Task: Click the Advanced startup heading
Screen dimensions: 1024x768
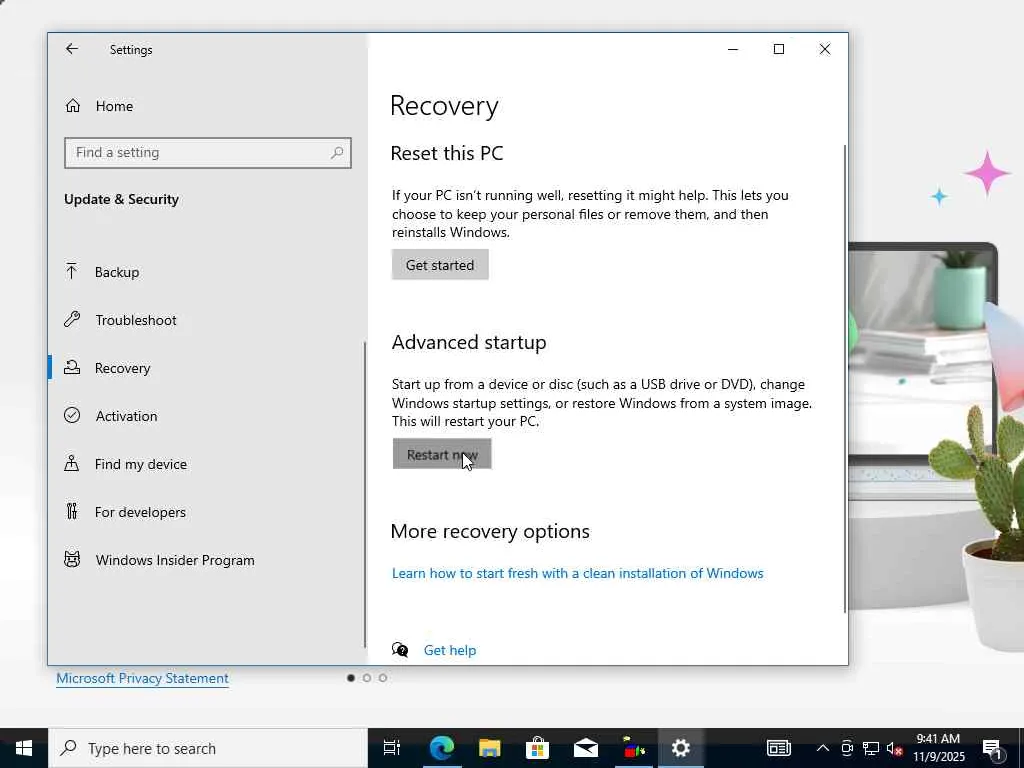Action: 469,342
